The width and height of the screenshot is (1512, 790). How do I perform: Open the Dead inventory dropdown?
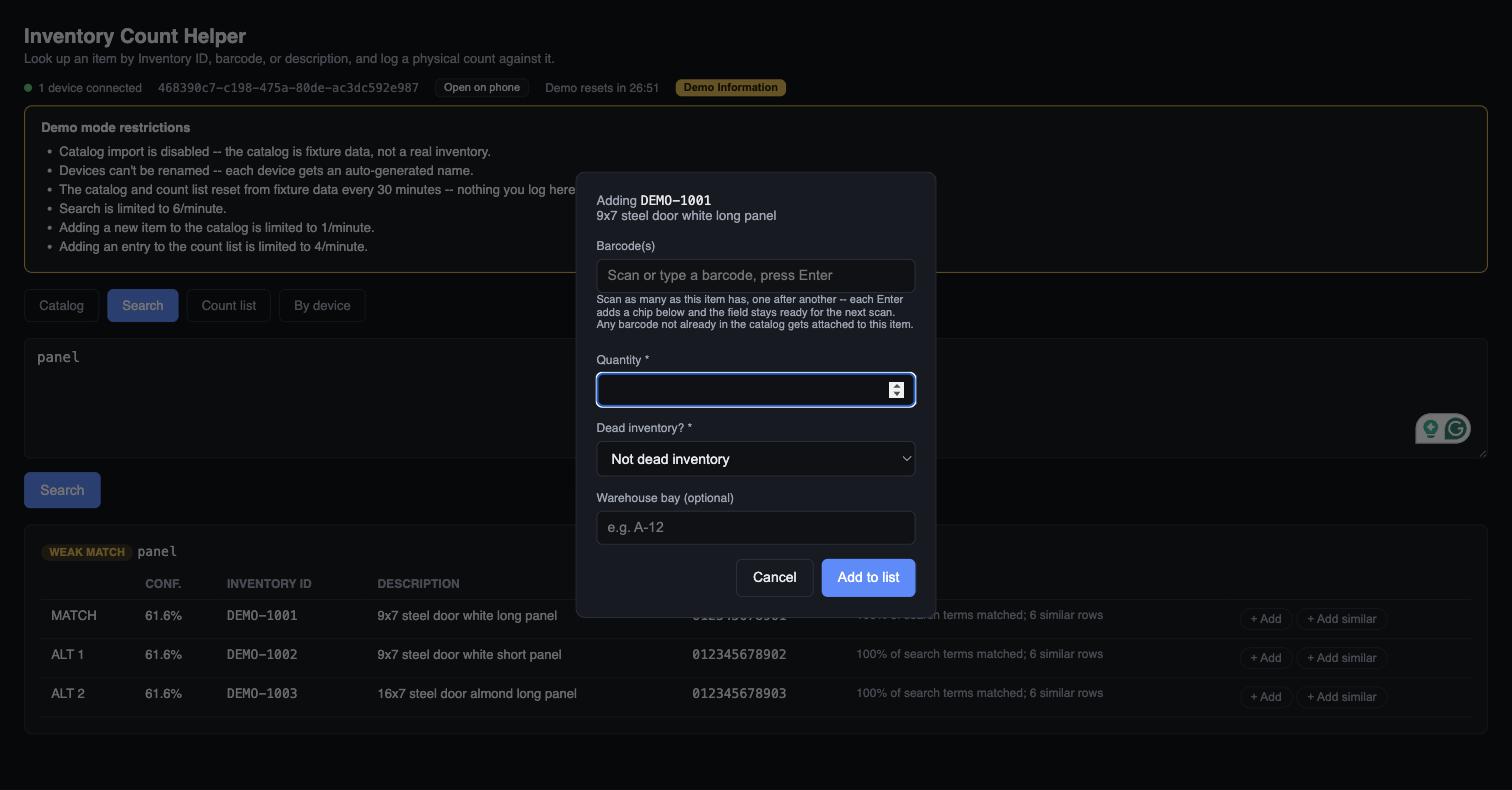point(755,459)
